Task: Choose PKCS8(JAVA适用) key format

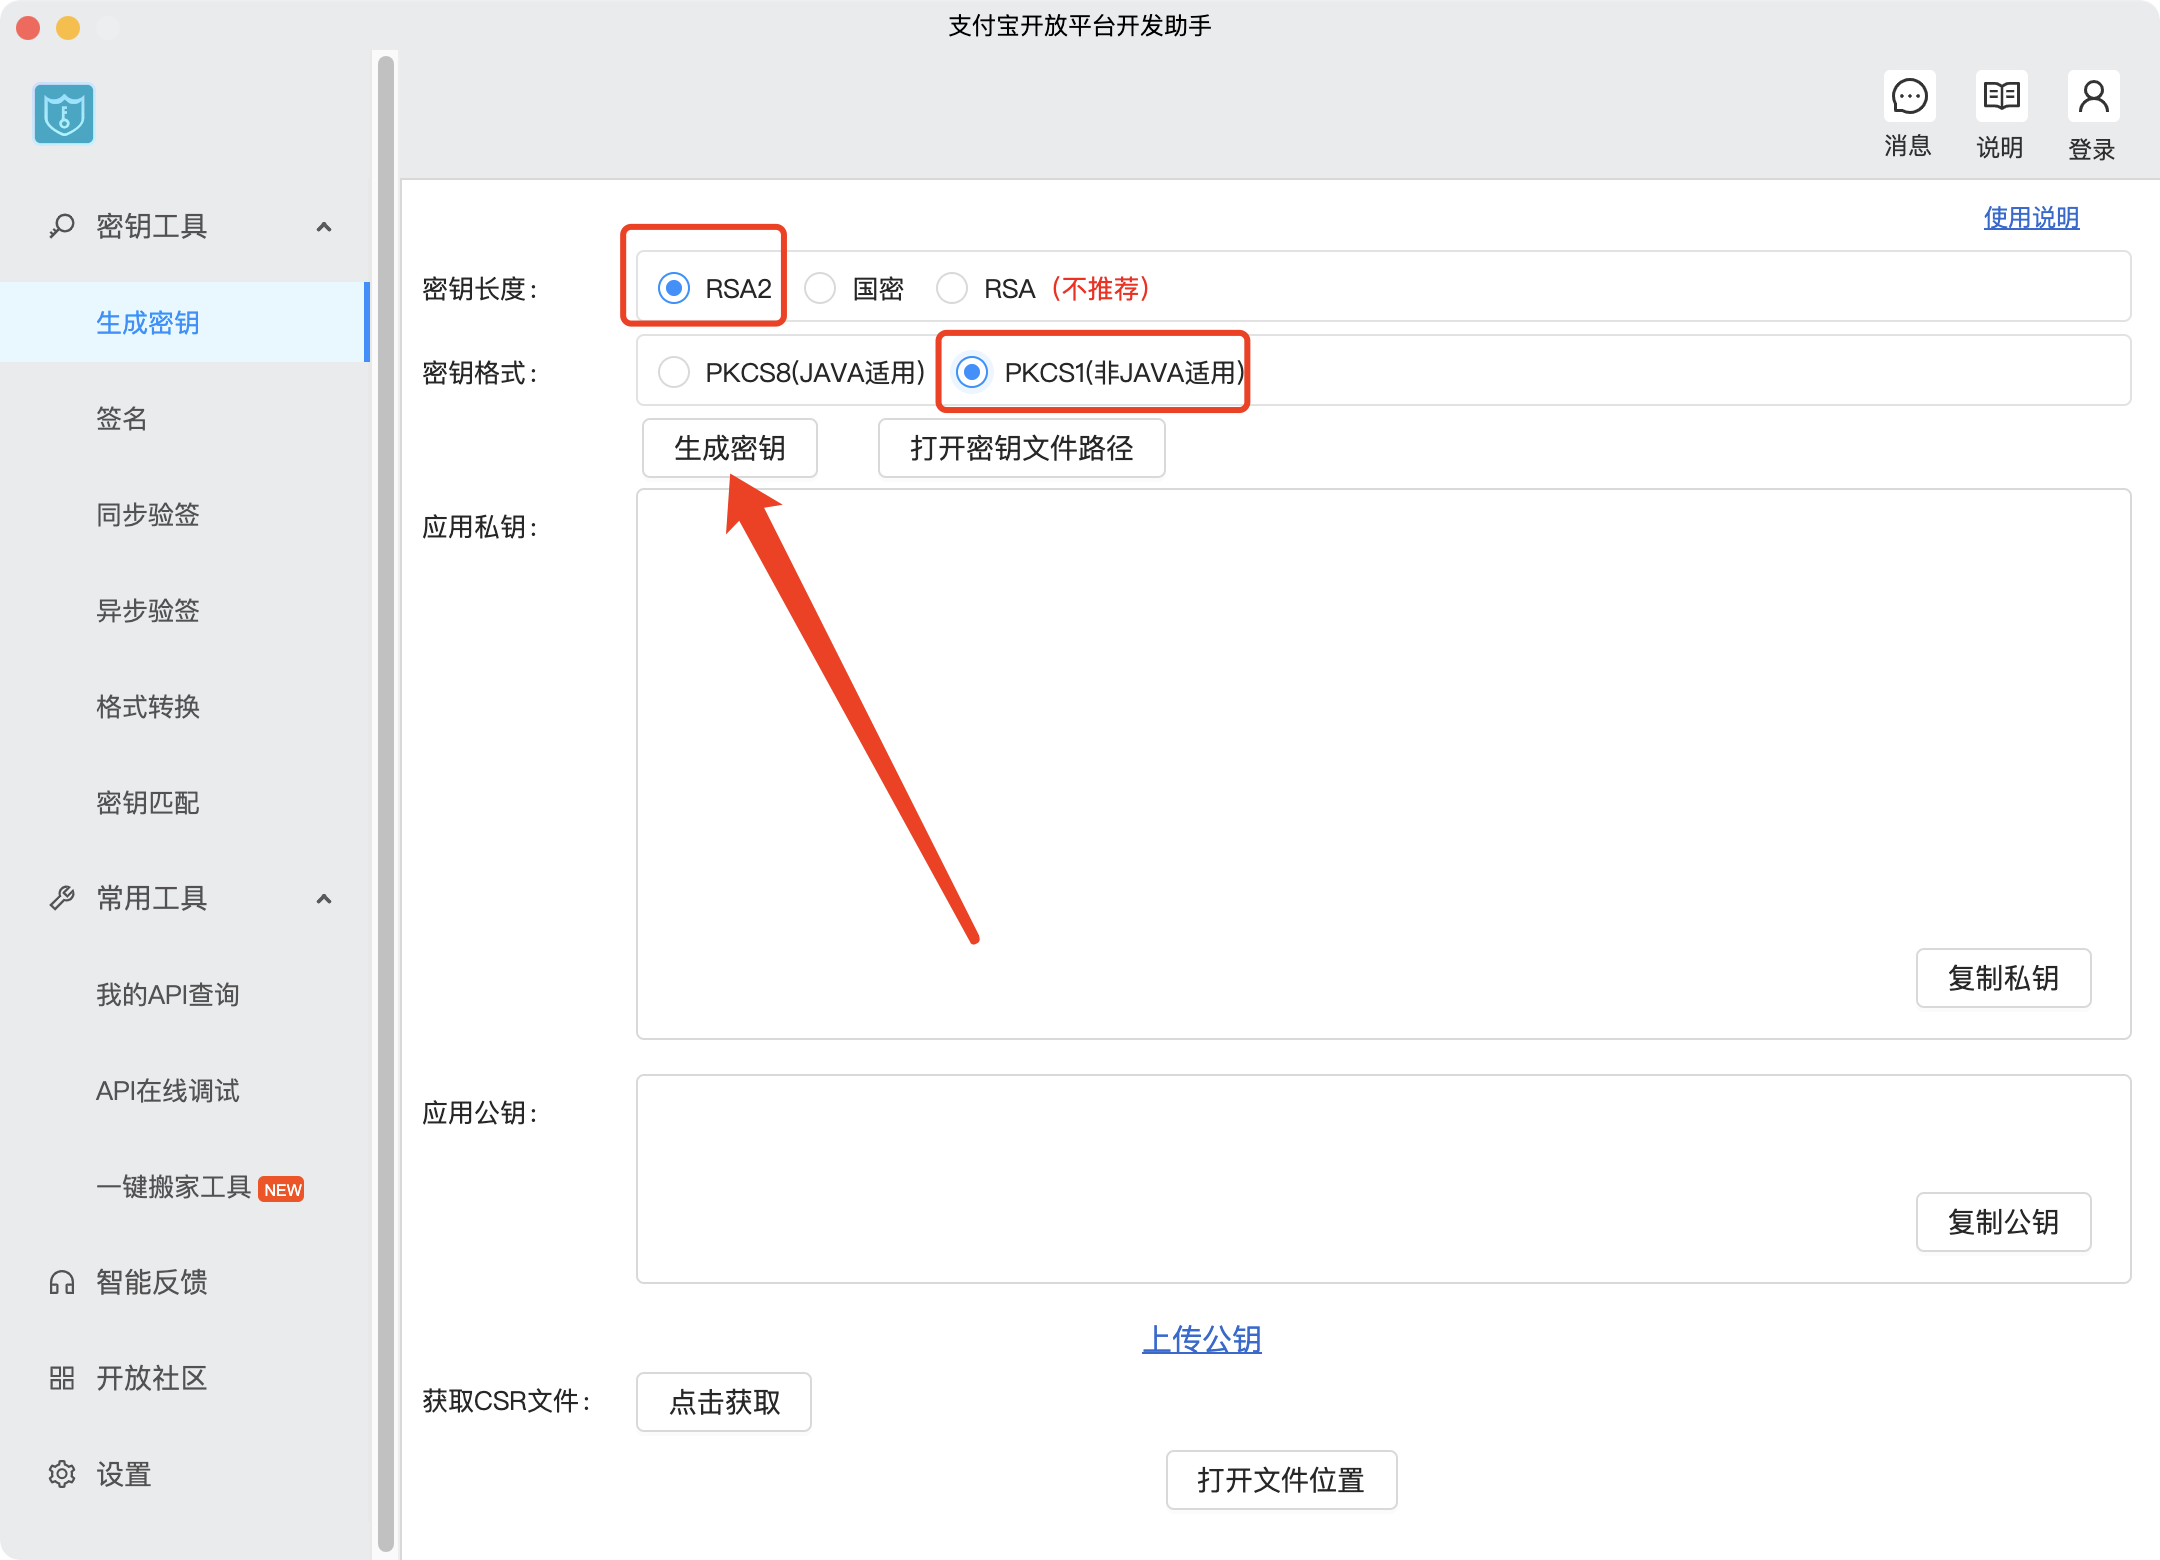Action: coord(674,372)
